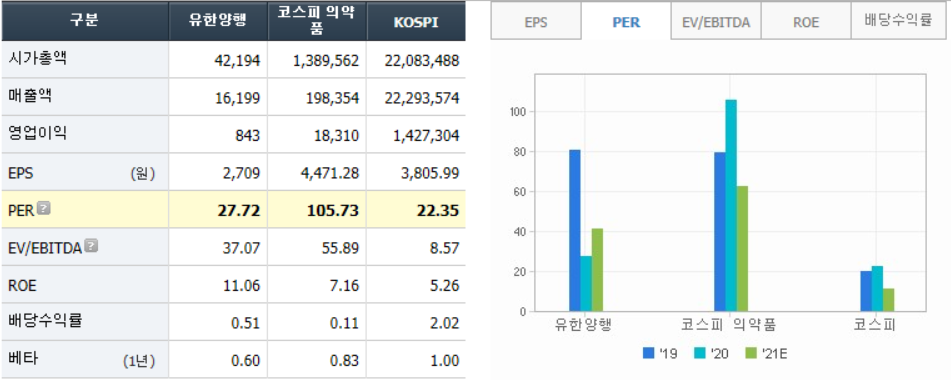The height and width of the screenshot is (380, 951).
Task: Select the ROE row label in table
Action: pyautogui.click(x=22, y=286)
